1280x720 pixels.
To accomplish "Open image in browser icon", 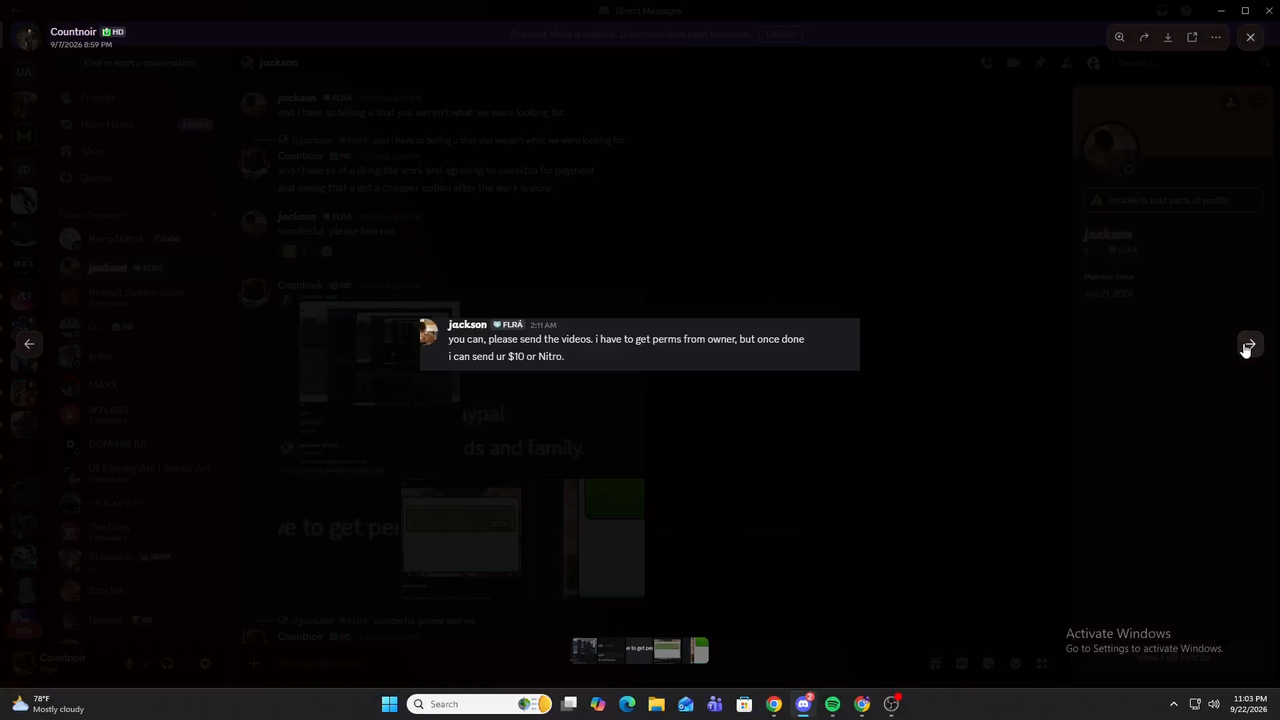I will (1192, 37).
